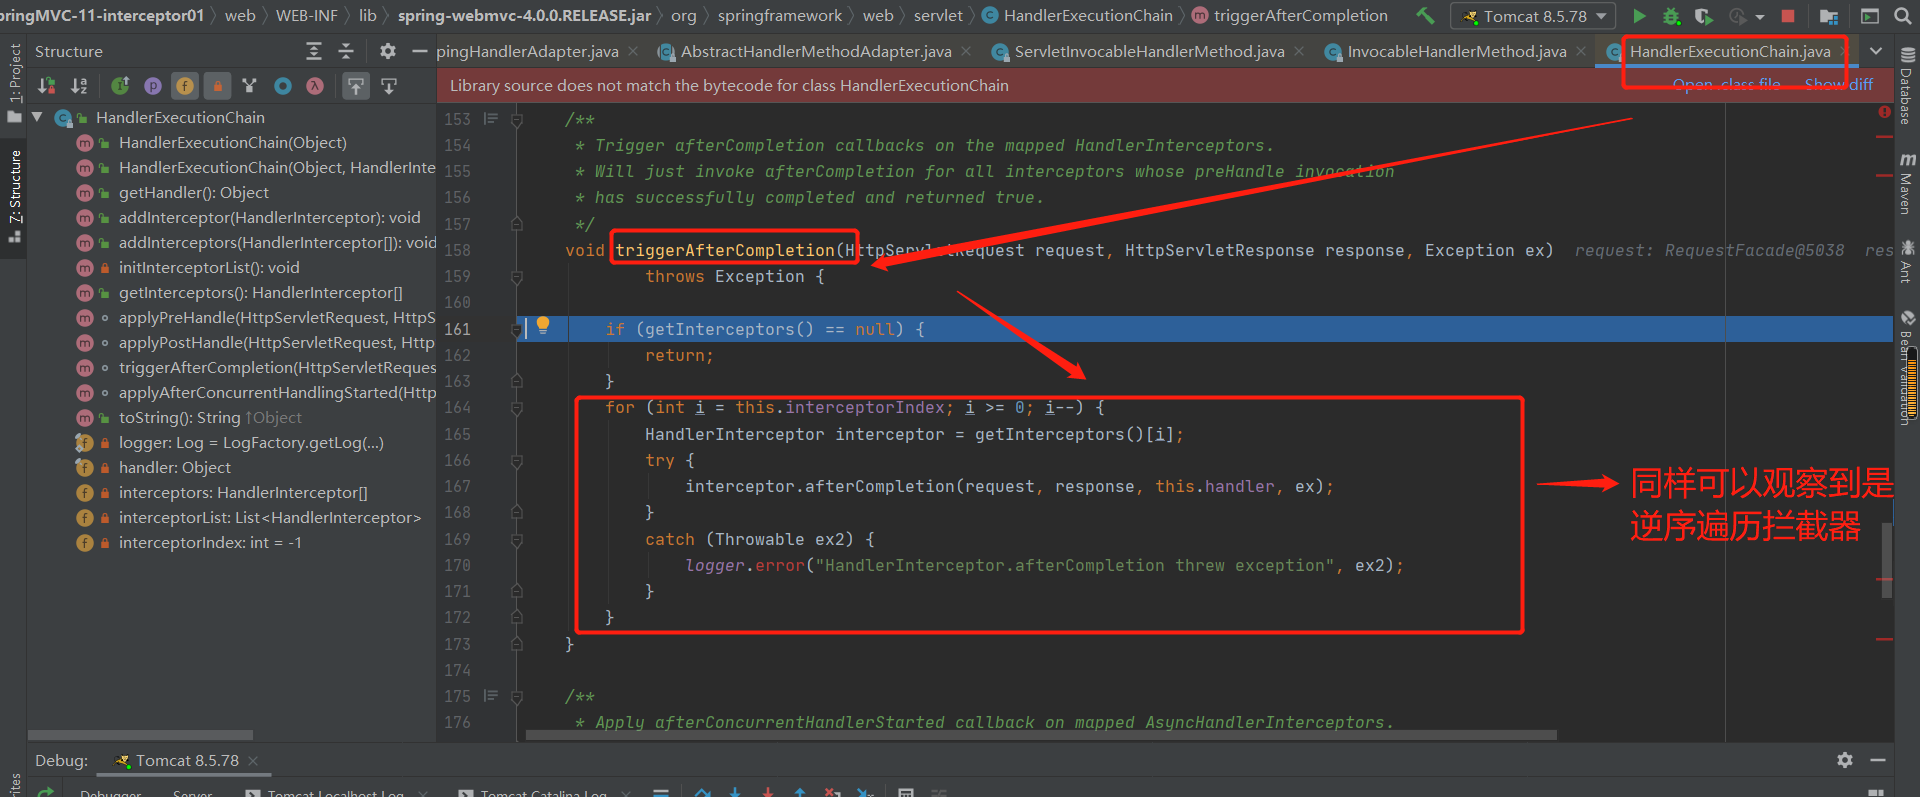Open Project Structure folder icon

coord(1829,16)
